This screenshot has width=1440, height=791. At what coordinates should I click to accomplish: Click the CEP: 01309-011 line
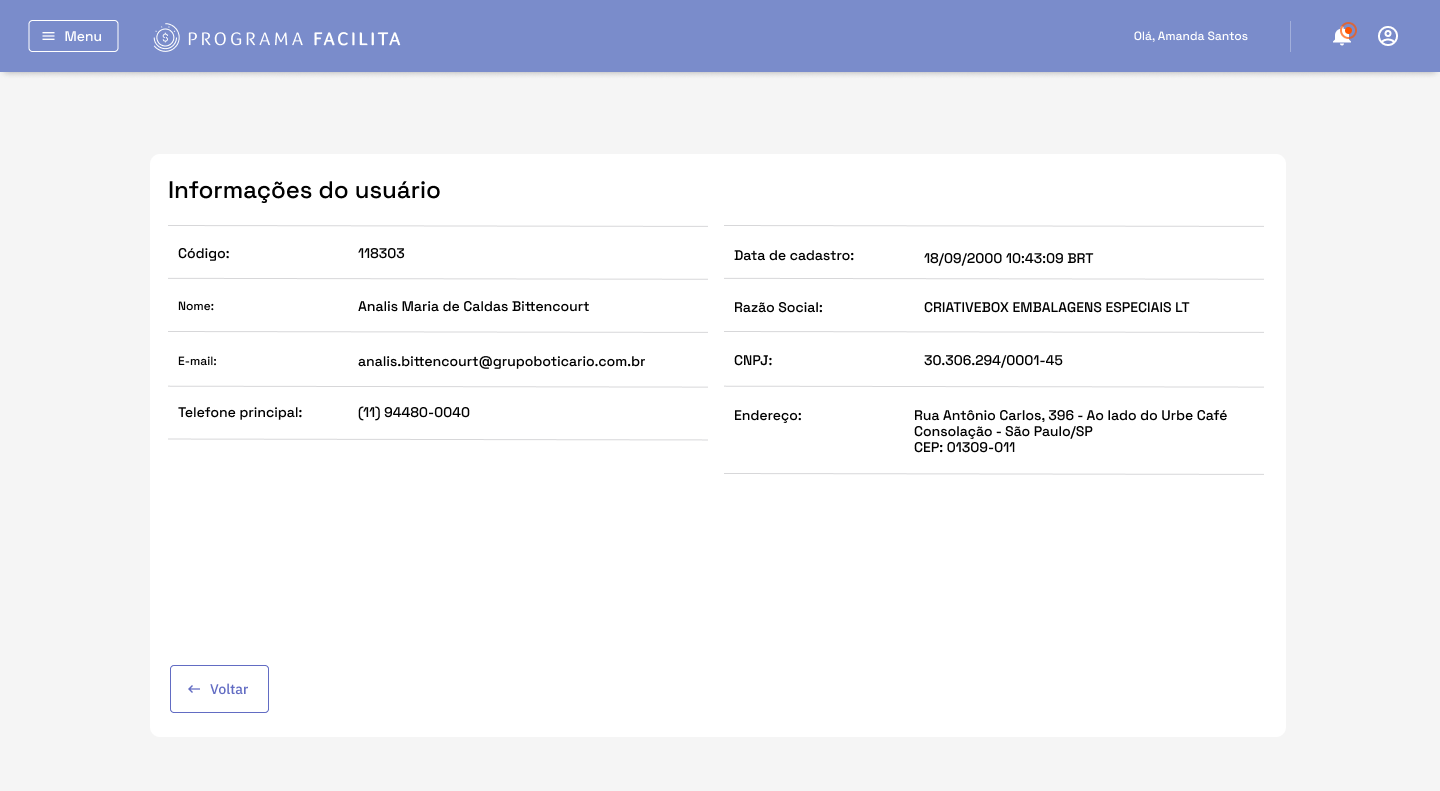coord(964,447)
